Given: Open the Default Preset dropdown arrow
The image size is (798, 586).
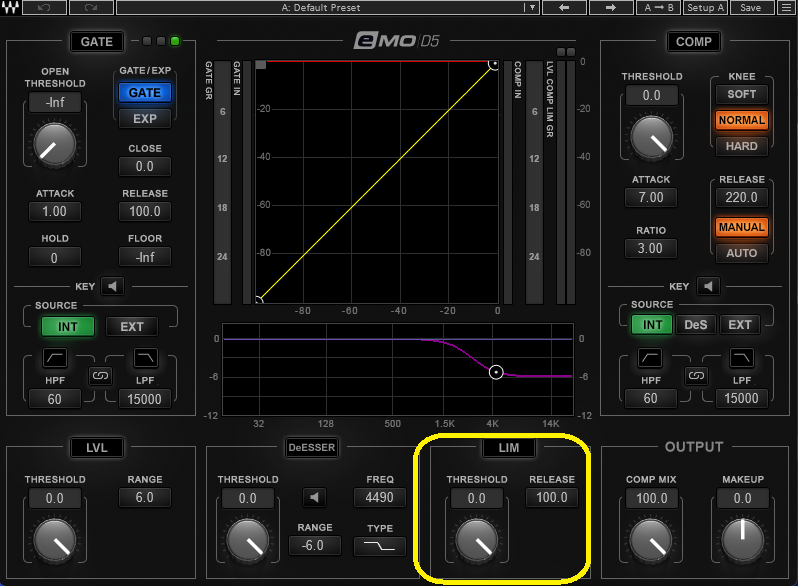Looking at the screenshot, I should (x=532, y=8).
